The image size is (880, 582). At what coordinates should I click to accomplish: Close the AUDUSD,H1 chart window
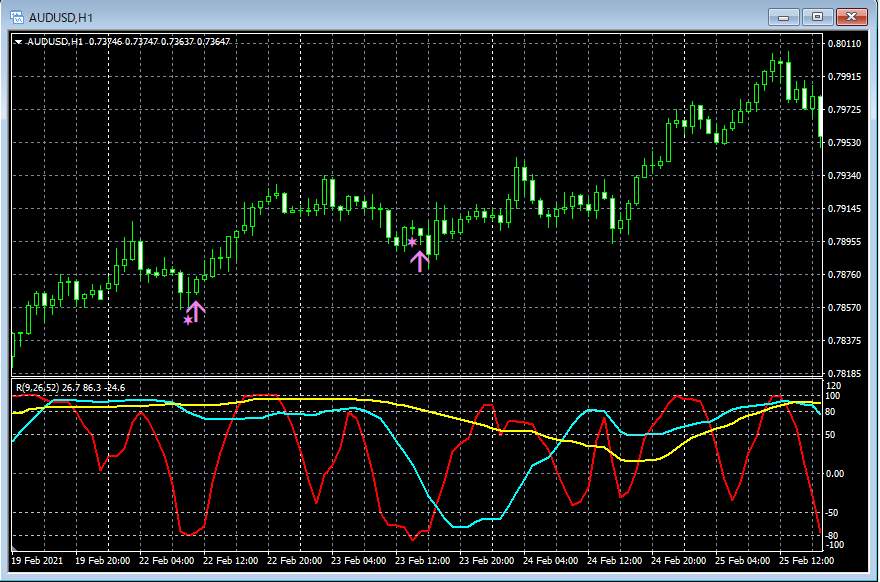click(852, 17)
